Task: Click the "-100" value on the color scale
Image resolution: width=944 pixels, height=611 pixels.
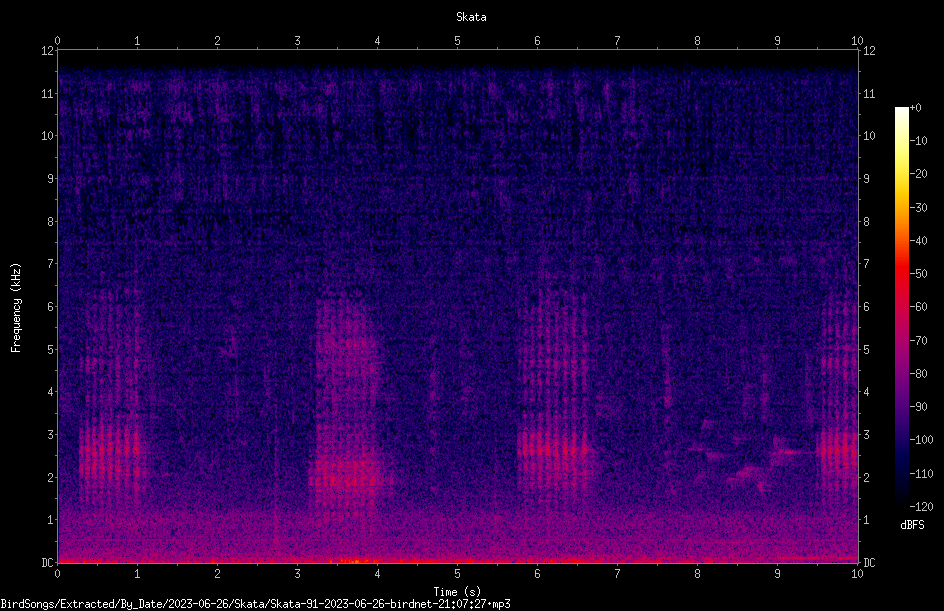Action: 921,440
